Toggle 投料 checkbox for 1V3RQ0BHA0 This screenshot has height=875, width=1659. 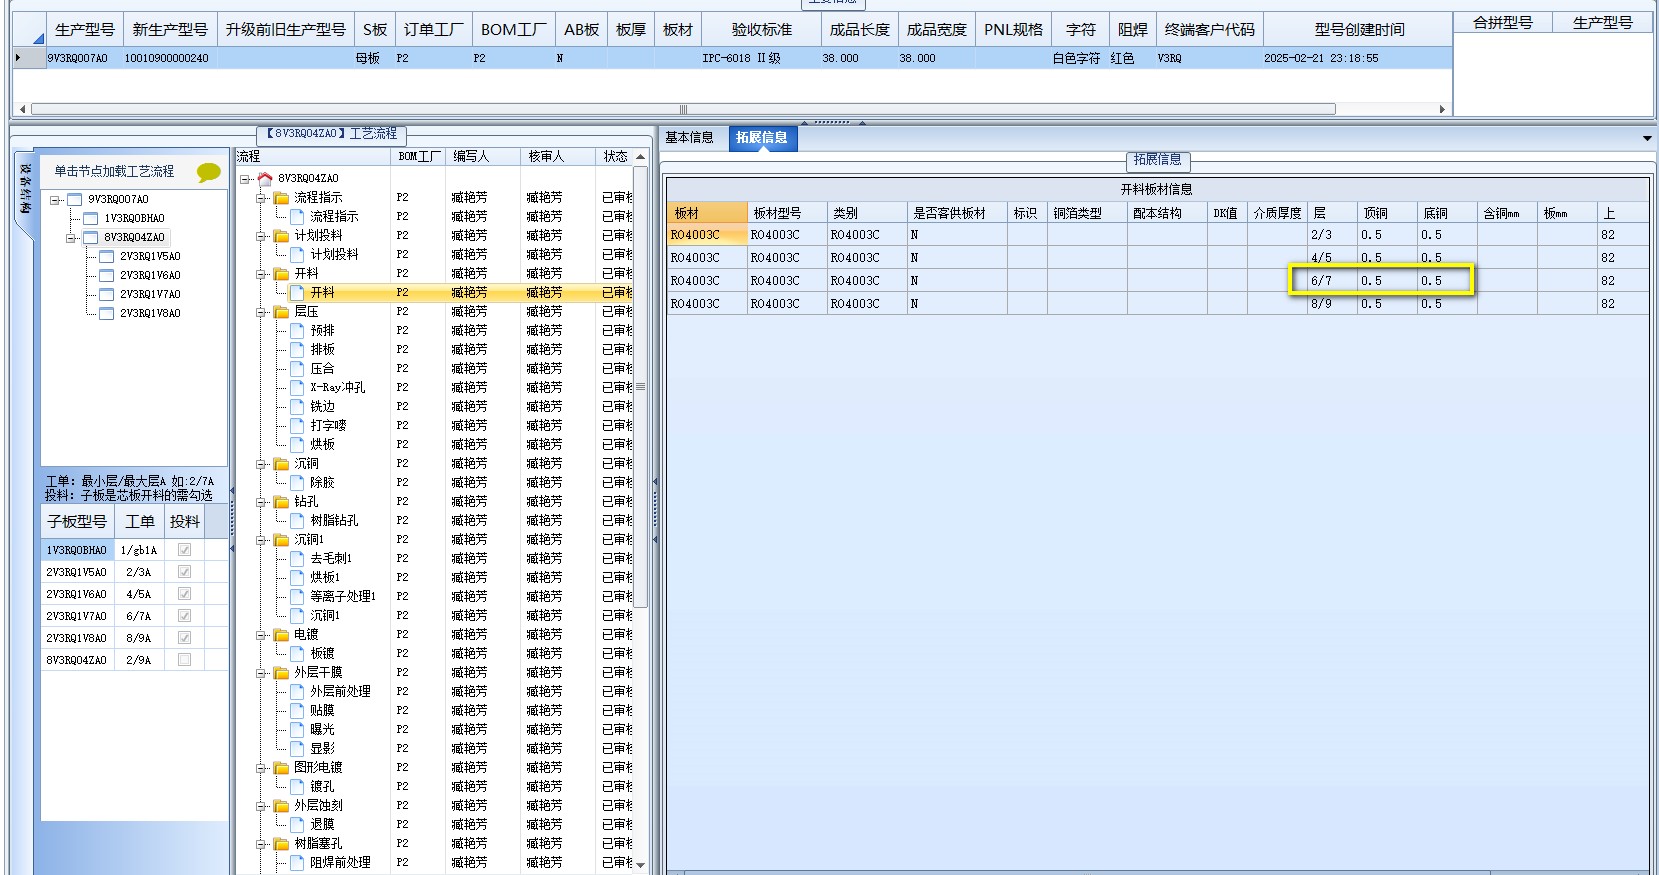coord(184,550)
